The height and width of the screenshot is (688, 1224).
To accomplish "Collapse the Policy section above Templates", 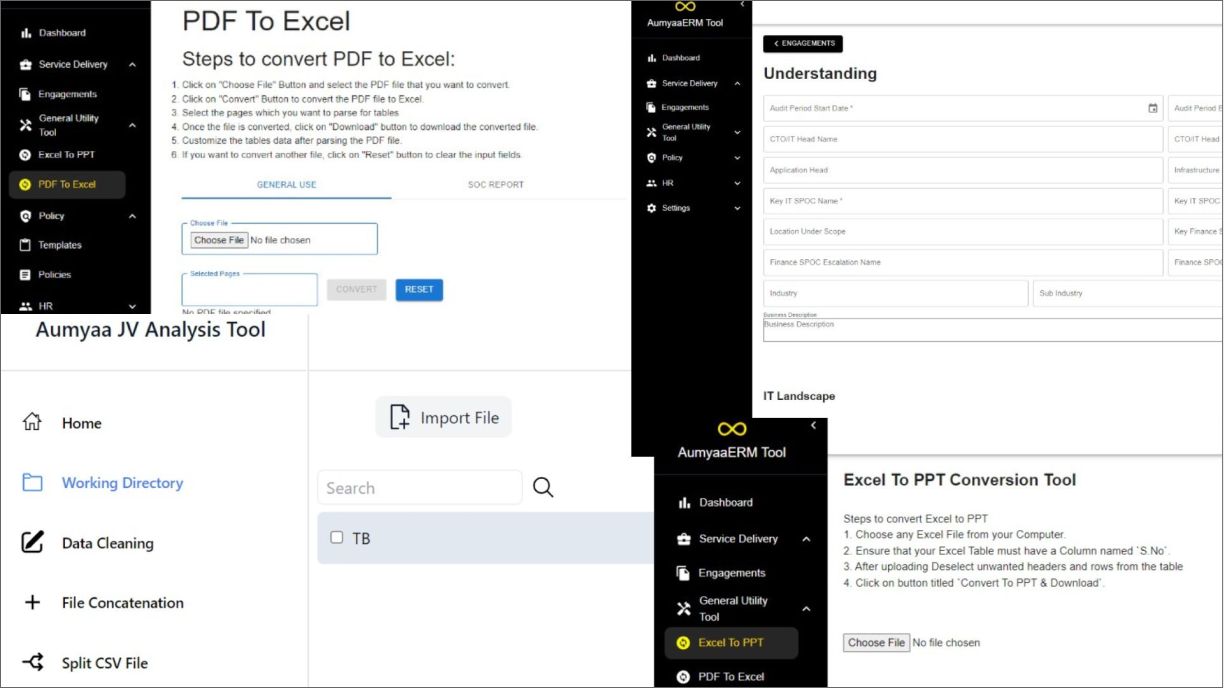I will [x=132, y=216].
